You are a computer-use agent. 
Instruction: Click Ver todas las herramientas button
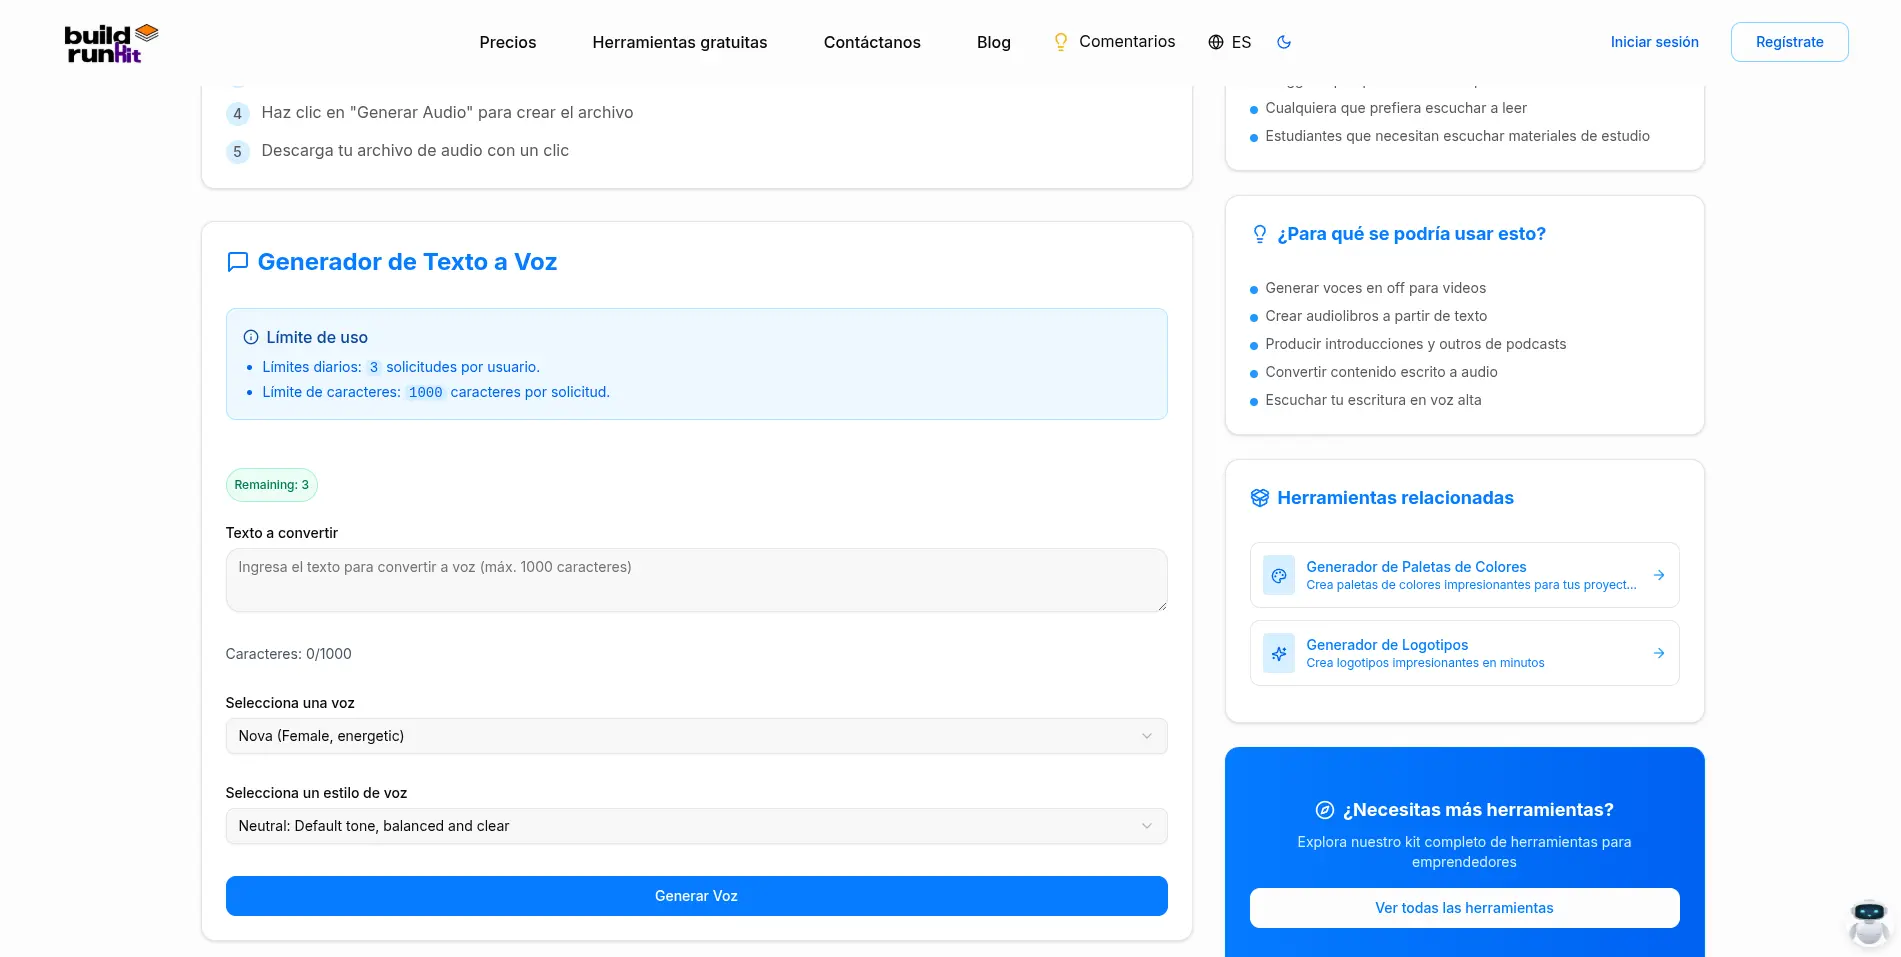(x=1464, y=908)
